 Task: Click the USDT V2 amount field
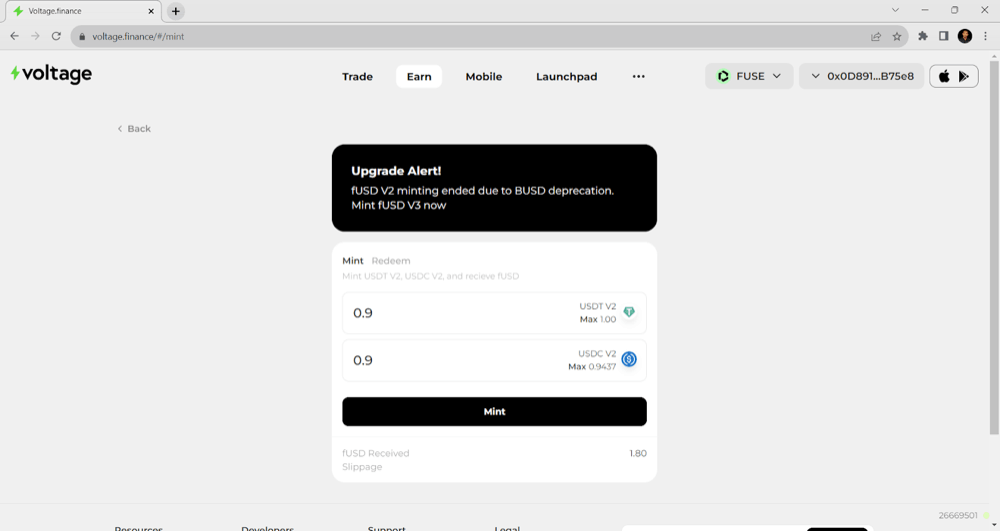pyautogui.click(x=494, y=313)
